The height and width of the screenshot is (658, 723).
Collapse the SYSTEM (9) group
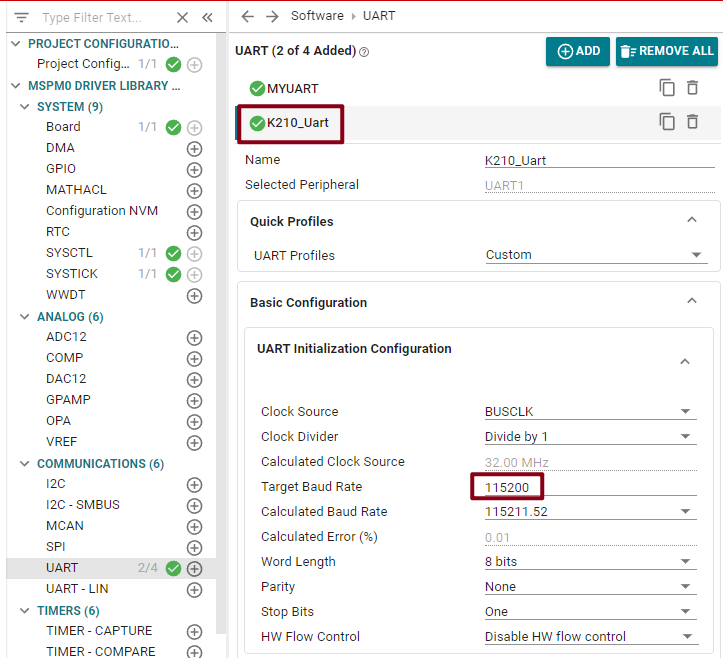[24, 107]
